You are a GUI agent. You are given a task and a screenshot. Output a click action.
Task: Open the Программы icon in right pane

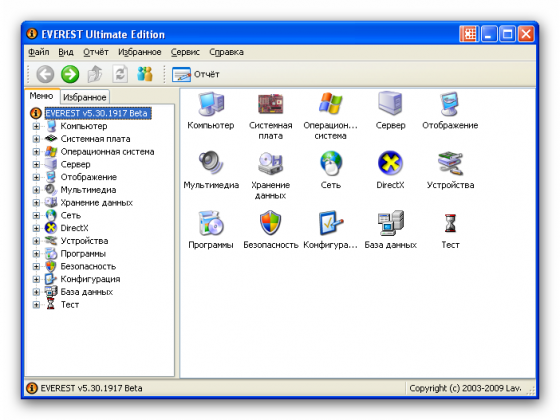click(211, 223)
